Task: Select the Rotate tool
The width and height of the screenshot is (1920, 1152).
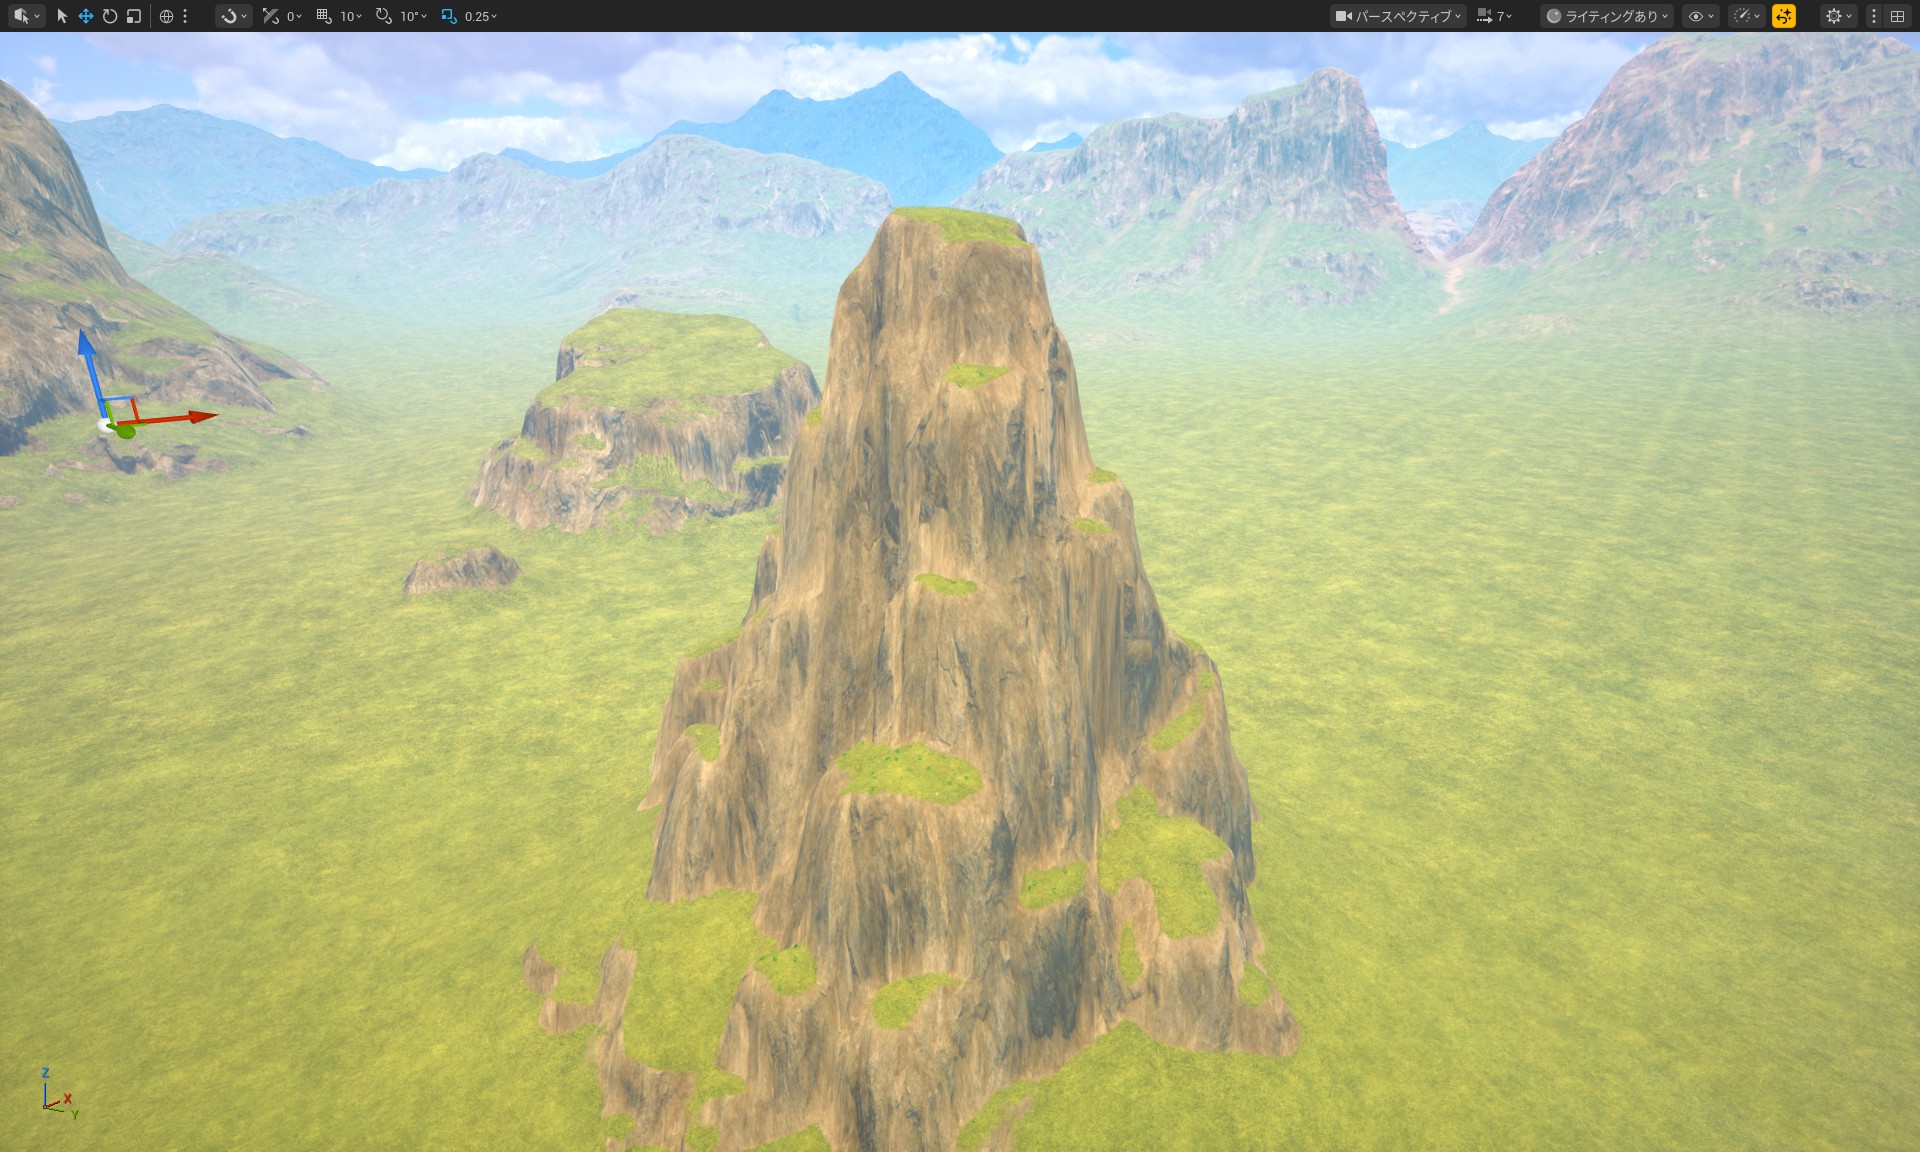Action: click(x=108, y=16)
